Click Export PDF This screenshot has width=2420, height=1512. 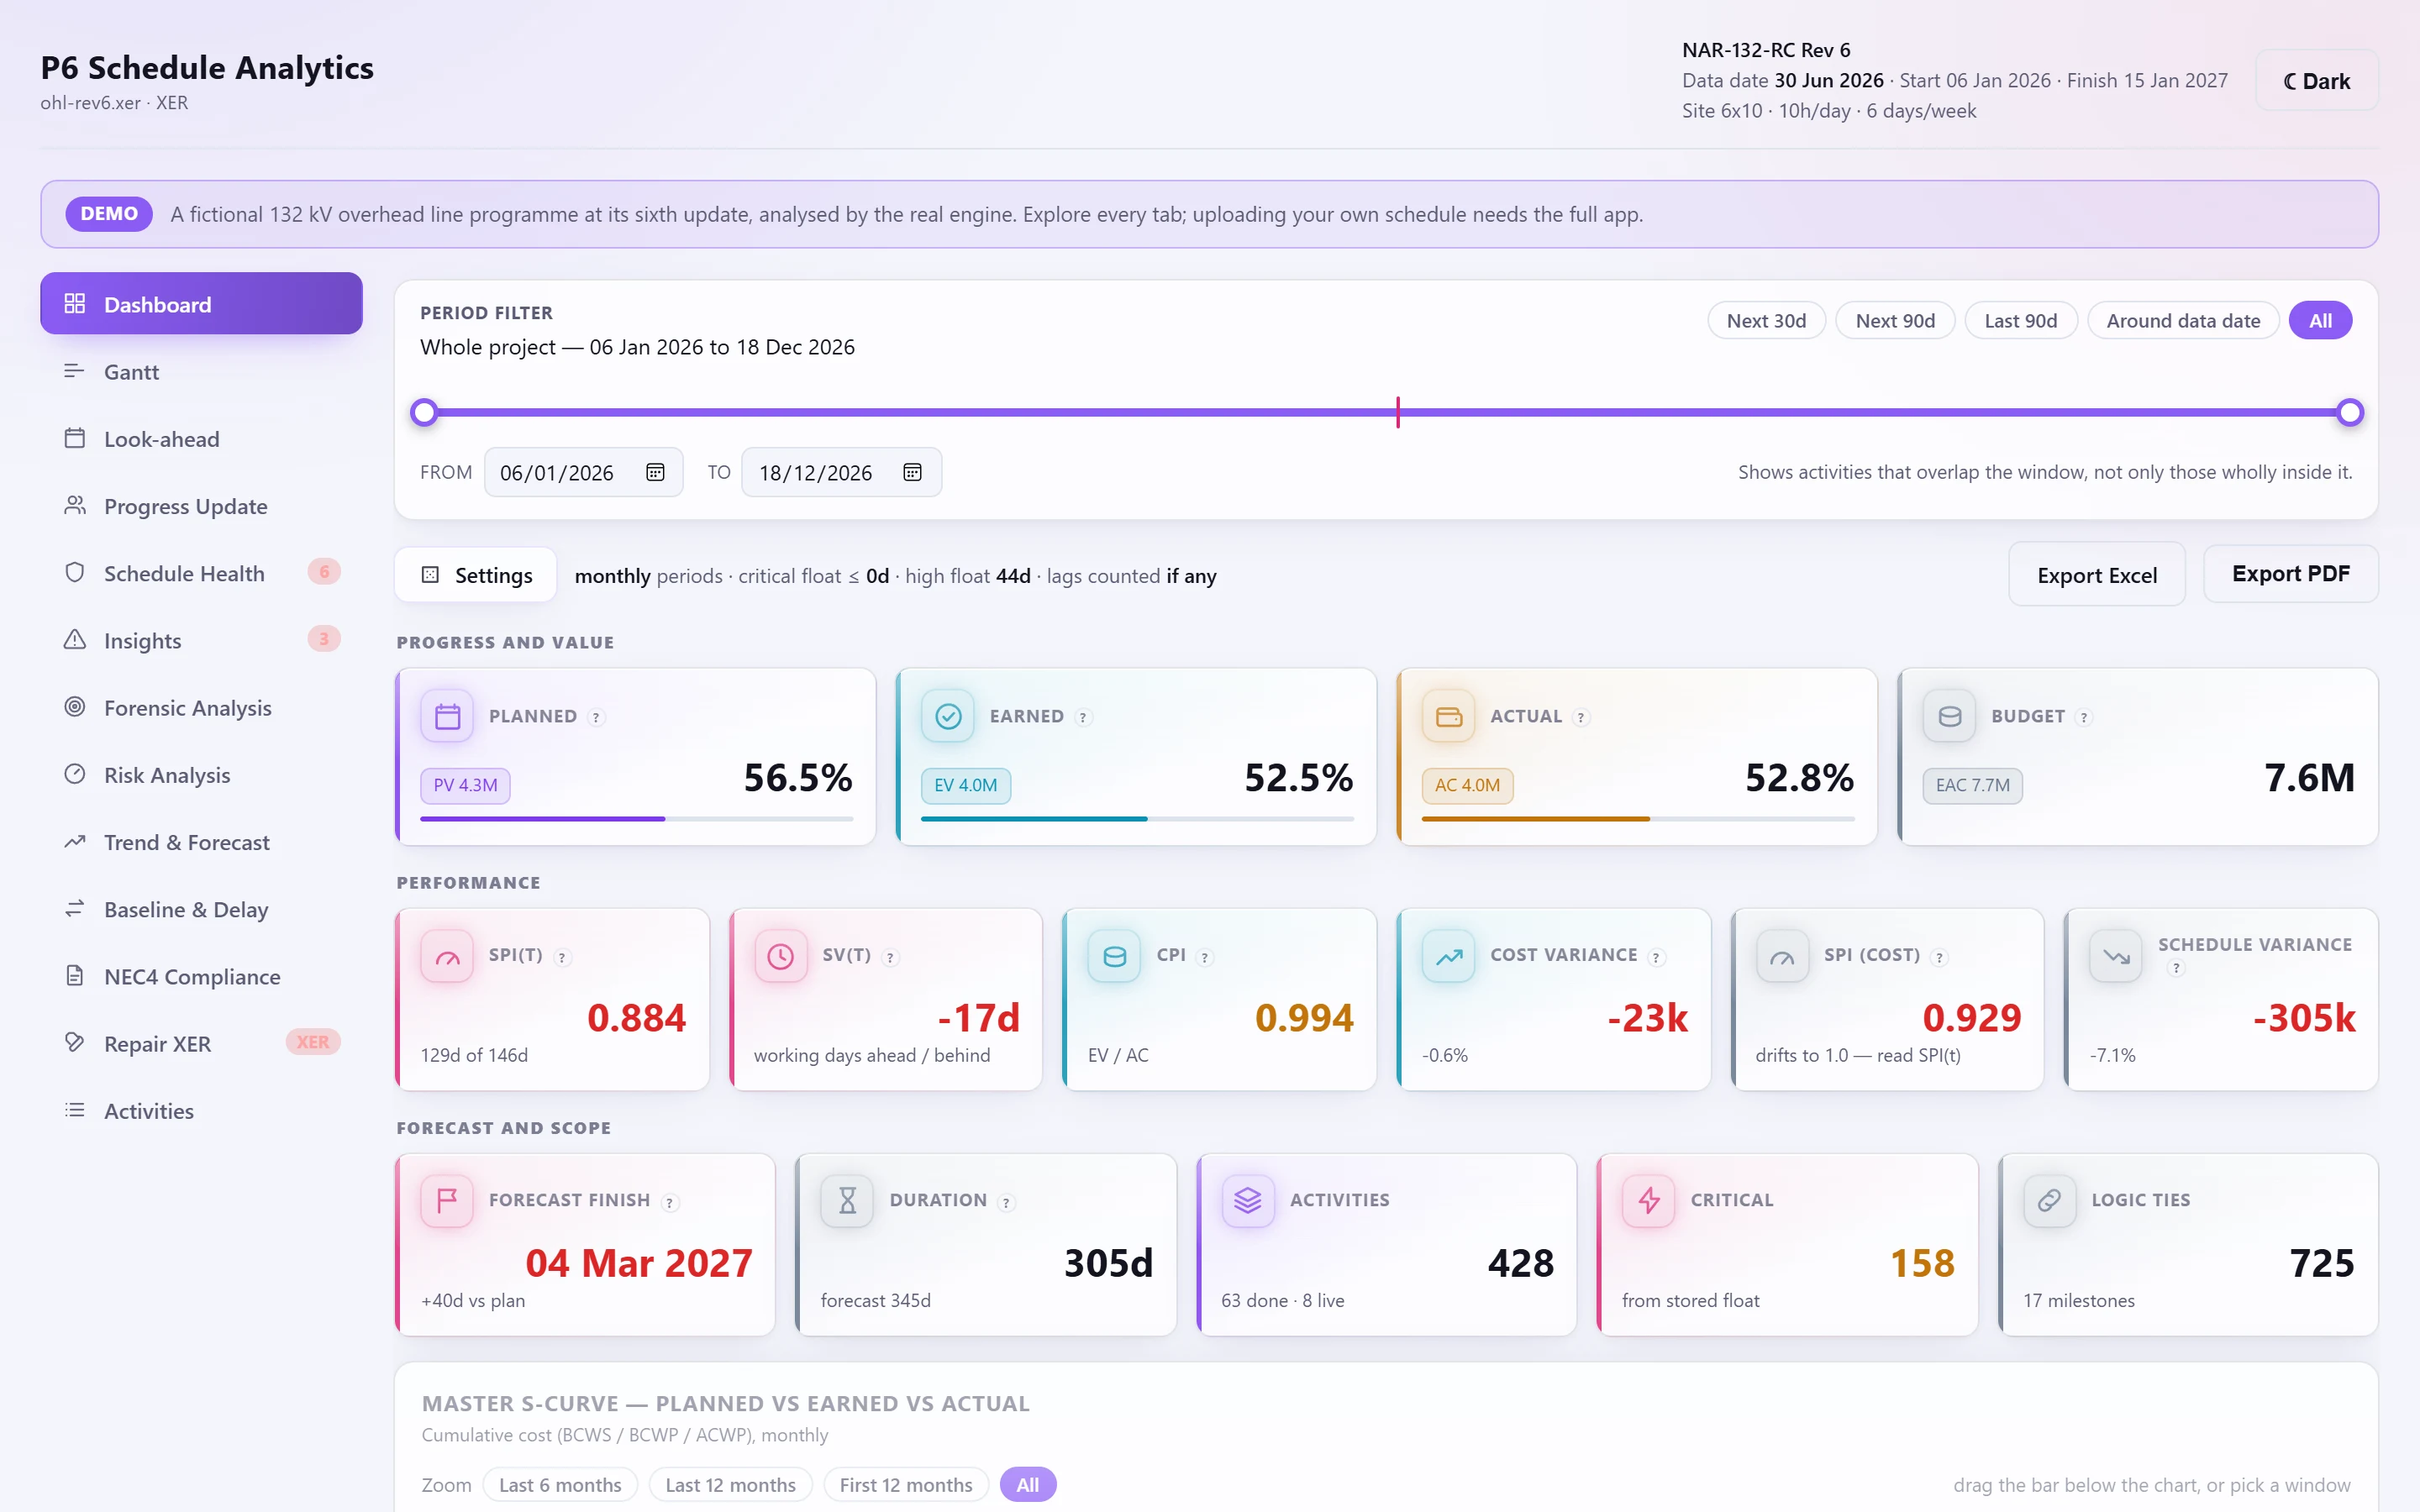click(2291, 573)
